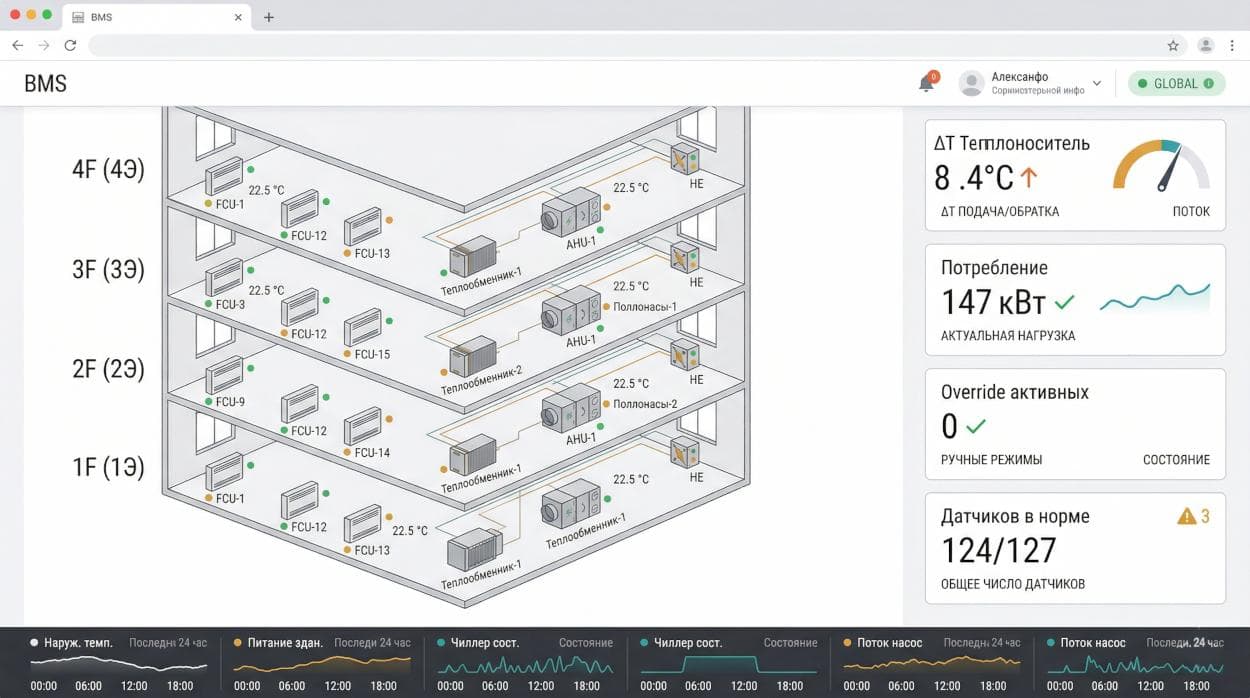Select the FCU-13 unit on floor 1F
This screenshot has width=1250, height=698.
[363, 525]
